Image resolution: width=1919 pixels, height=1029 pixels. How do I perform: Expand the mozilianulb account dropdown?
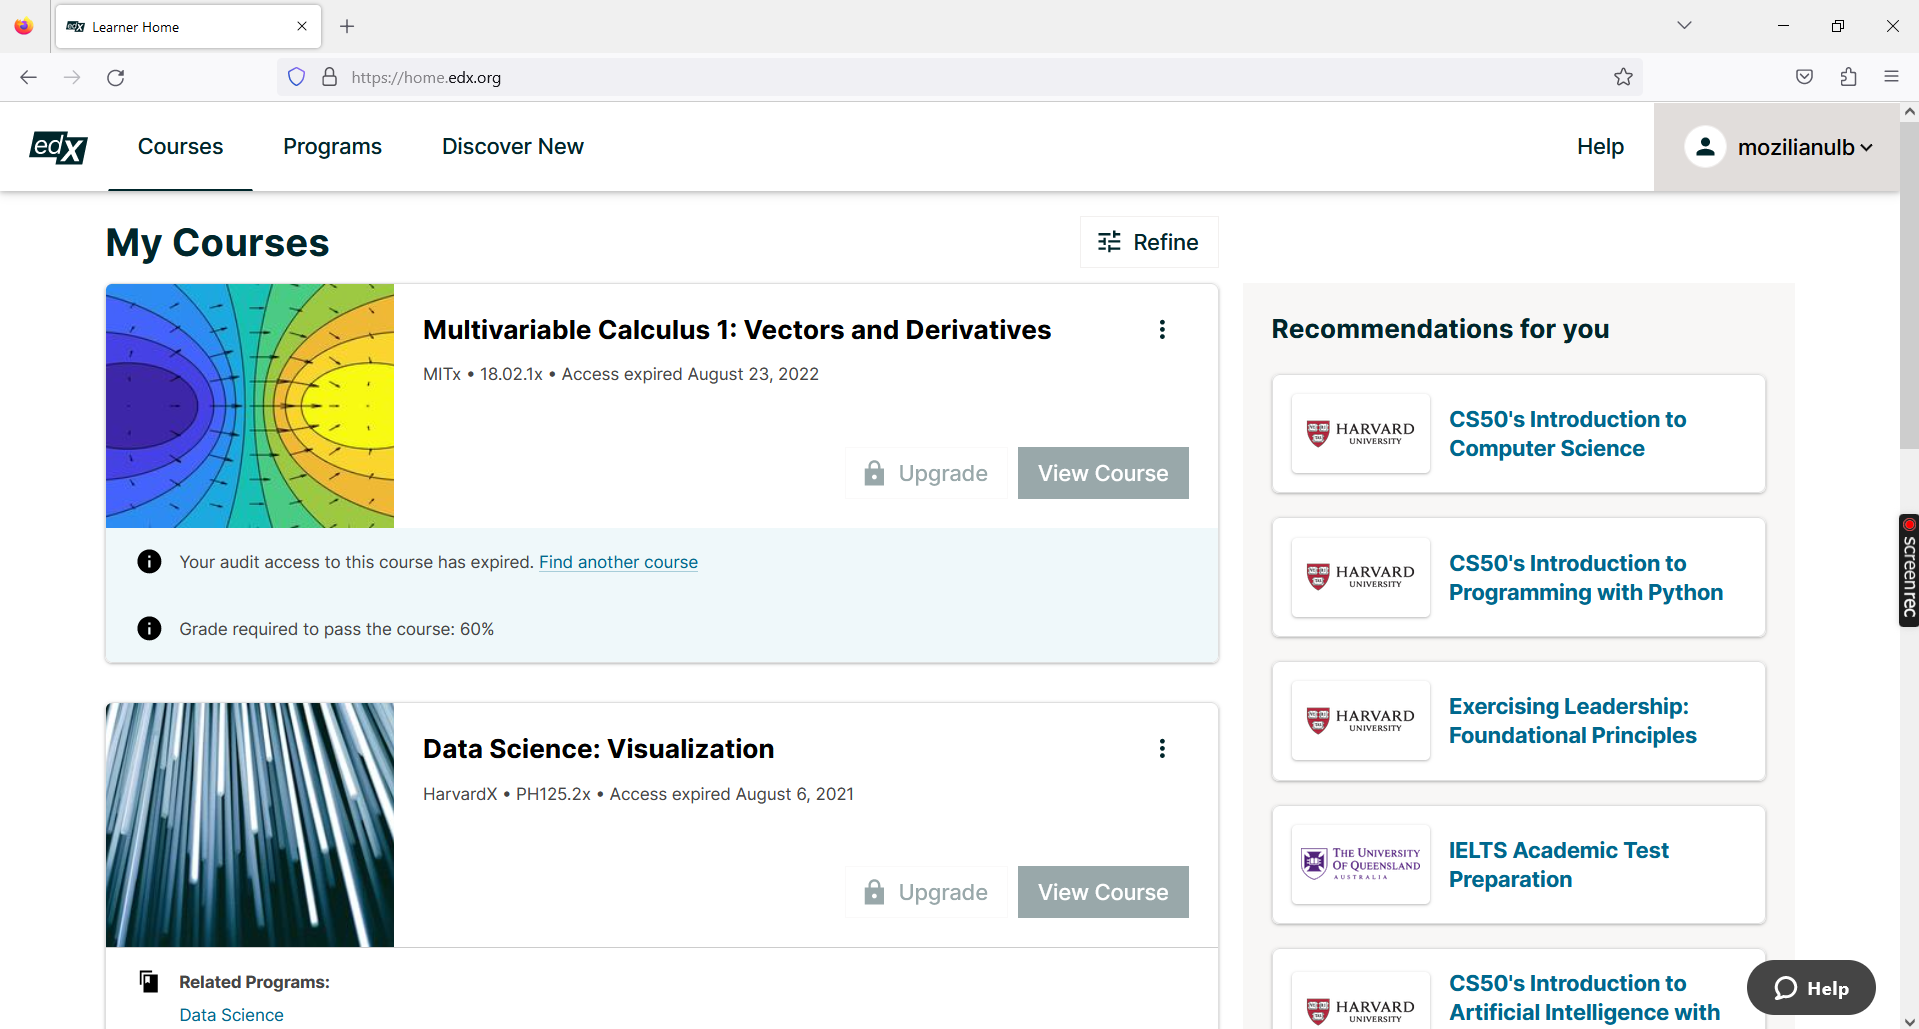tap(1795, 146)
